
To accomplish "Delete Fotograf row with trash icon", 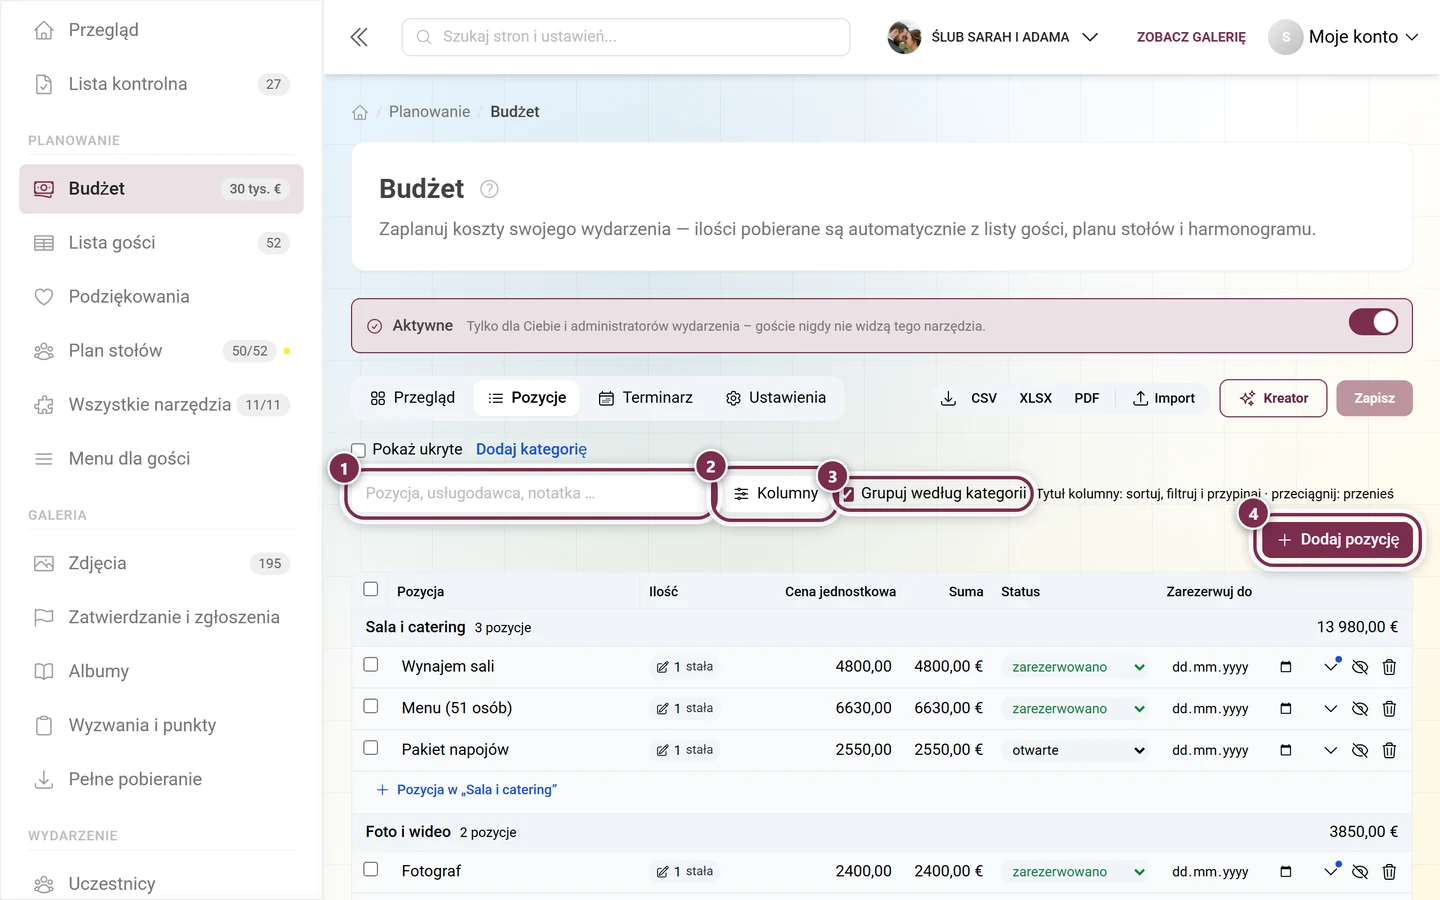I will click(1389, 872).
